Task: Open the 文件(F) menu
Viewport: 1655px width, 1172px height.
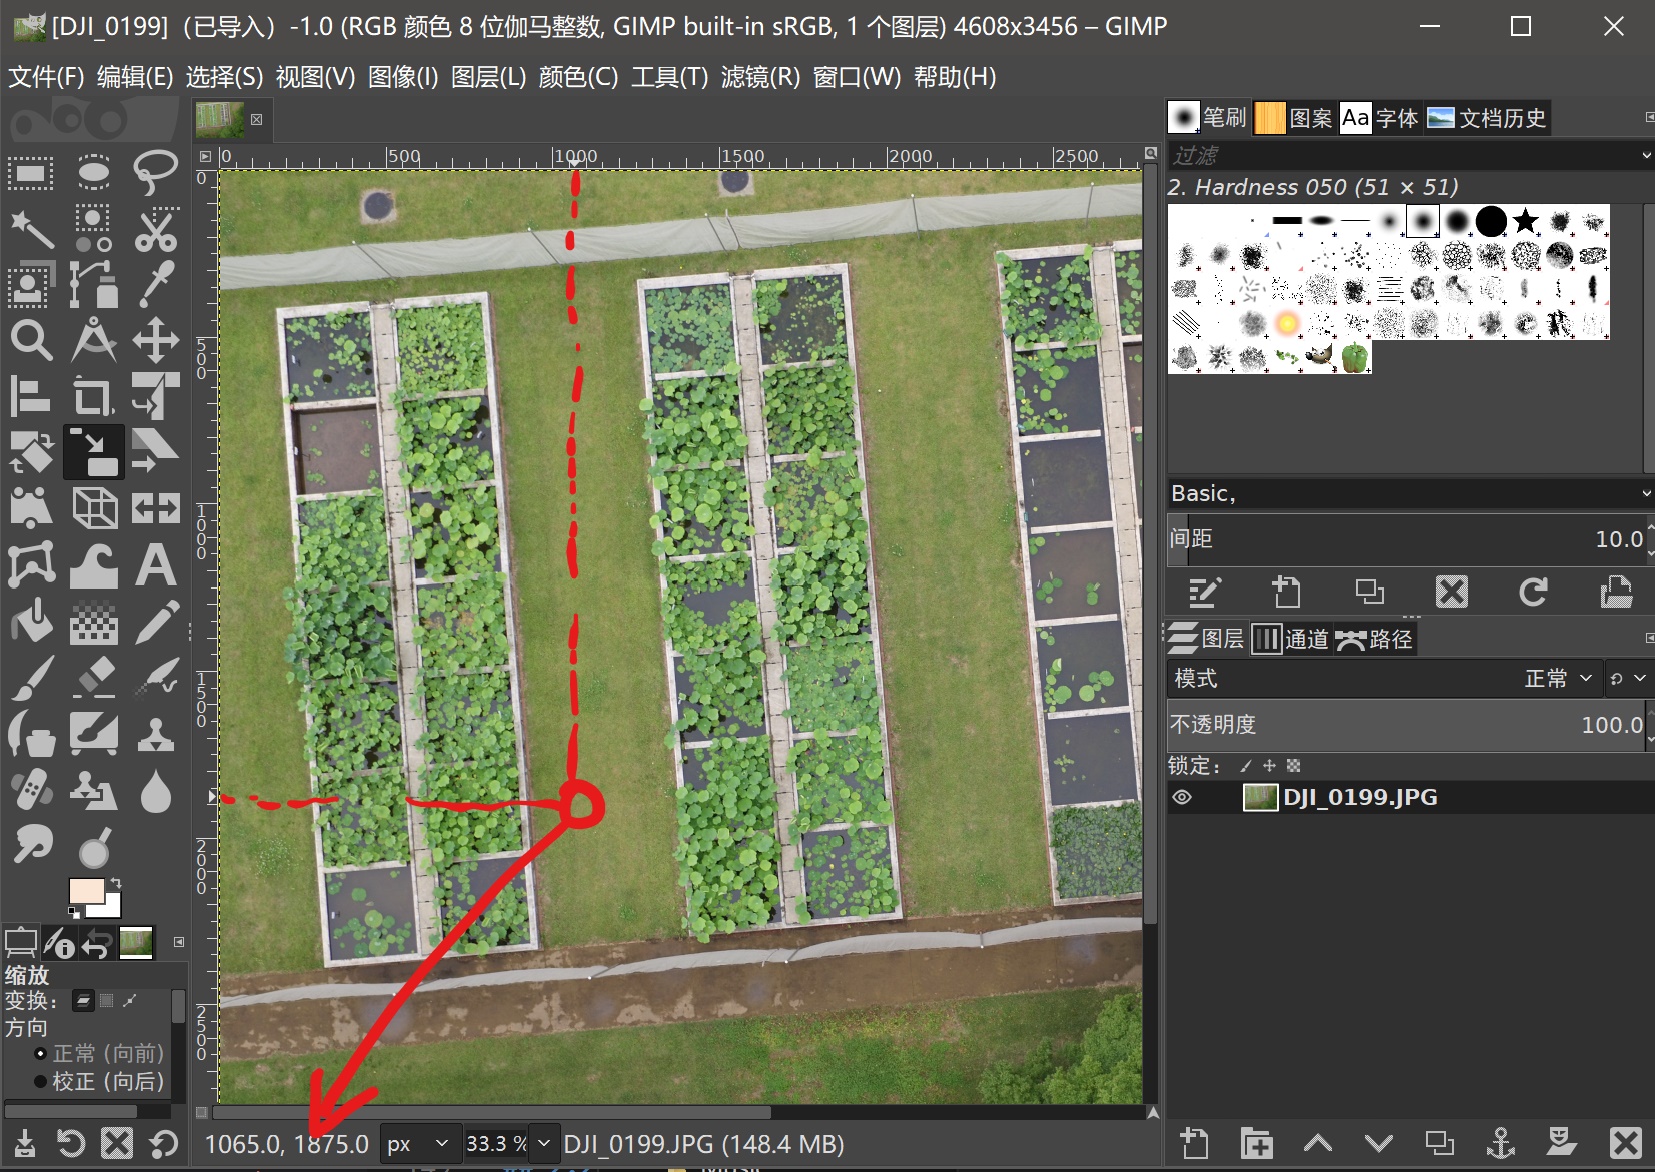Action: click(x=46, y=77)
